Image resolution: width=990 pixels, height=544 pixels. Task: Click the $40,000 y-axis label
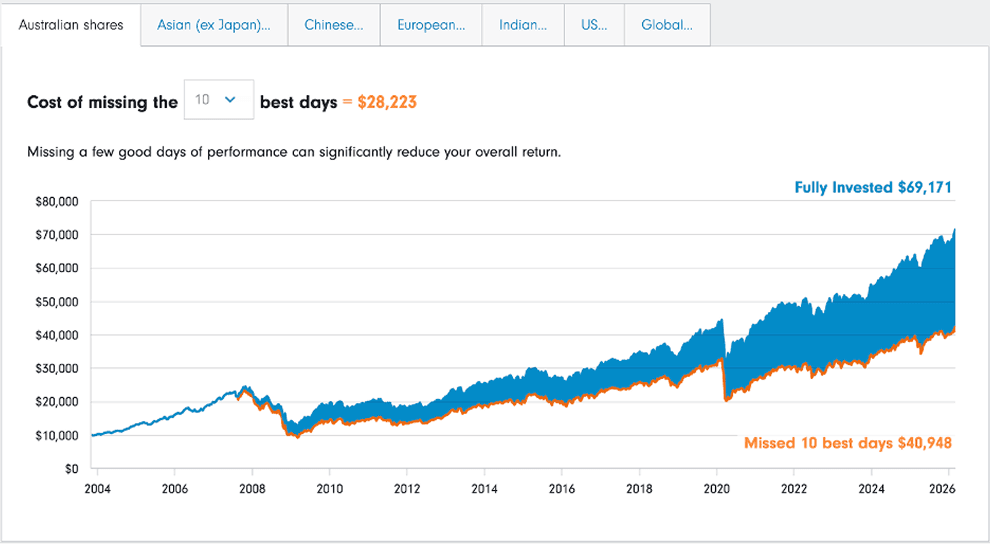(57, 335)
